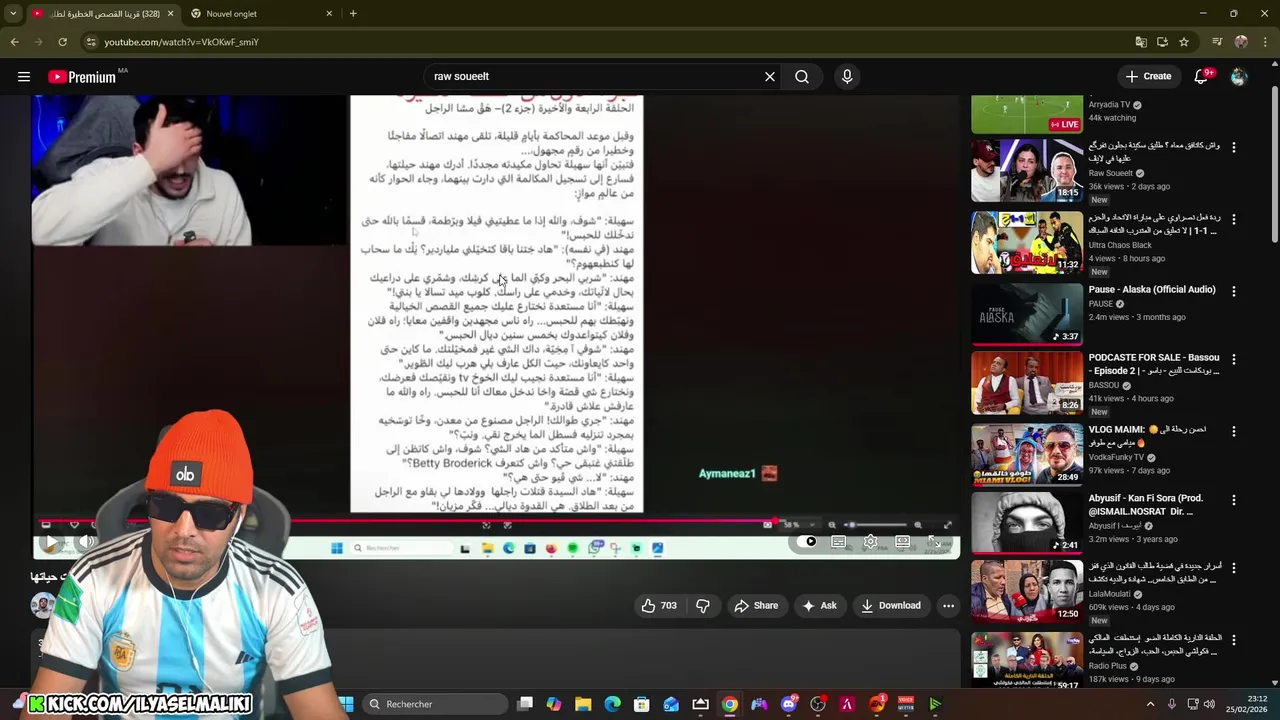The height and width of the screenshot is (720, 1280).
Task: Start voice search with the microphone
Action: (x=847, y=76)
